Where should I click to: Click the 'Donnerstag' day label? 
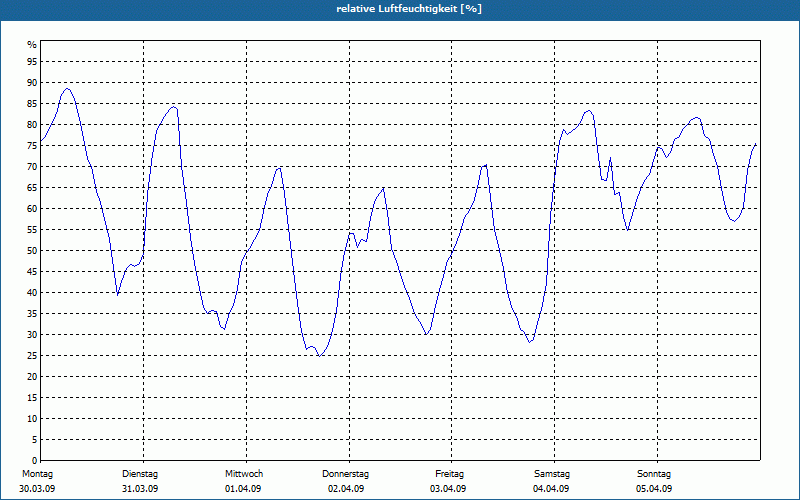click(x=345, y=474)
